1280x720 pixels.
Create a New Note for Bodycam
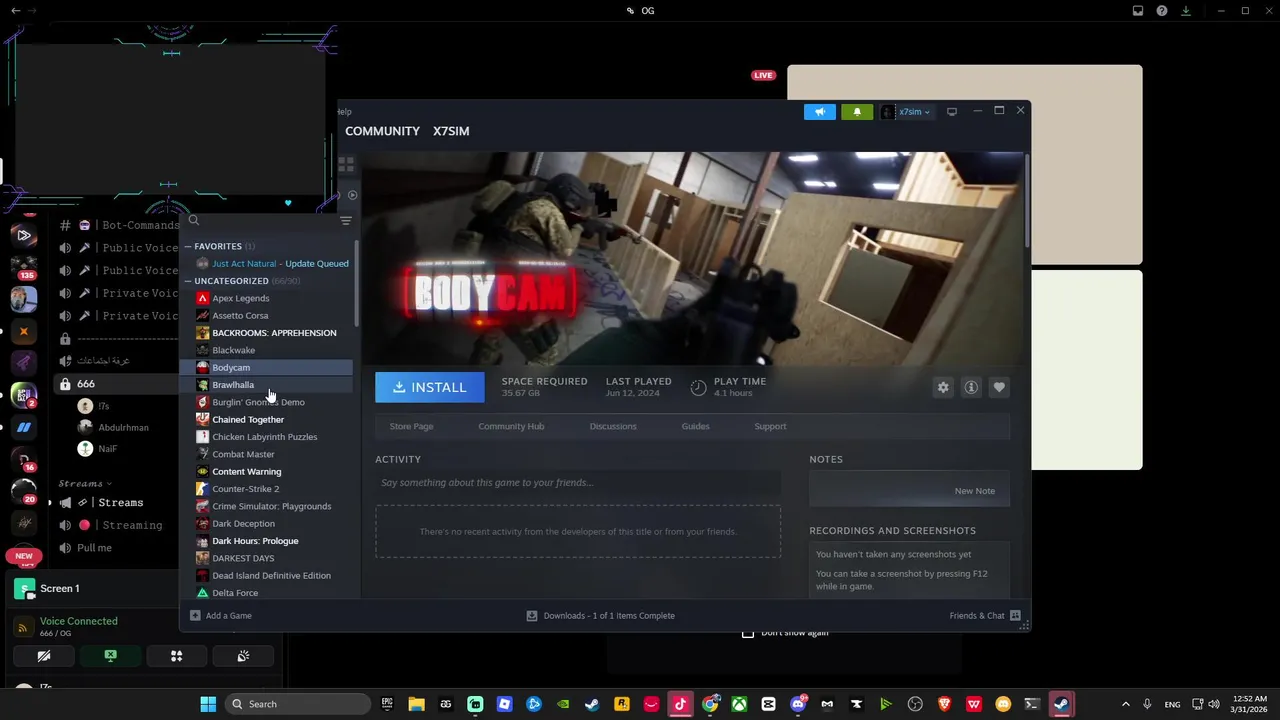point(974,491)
